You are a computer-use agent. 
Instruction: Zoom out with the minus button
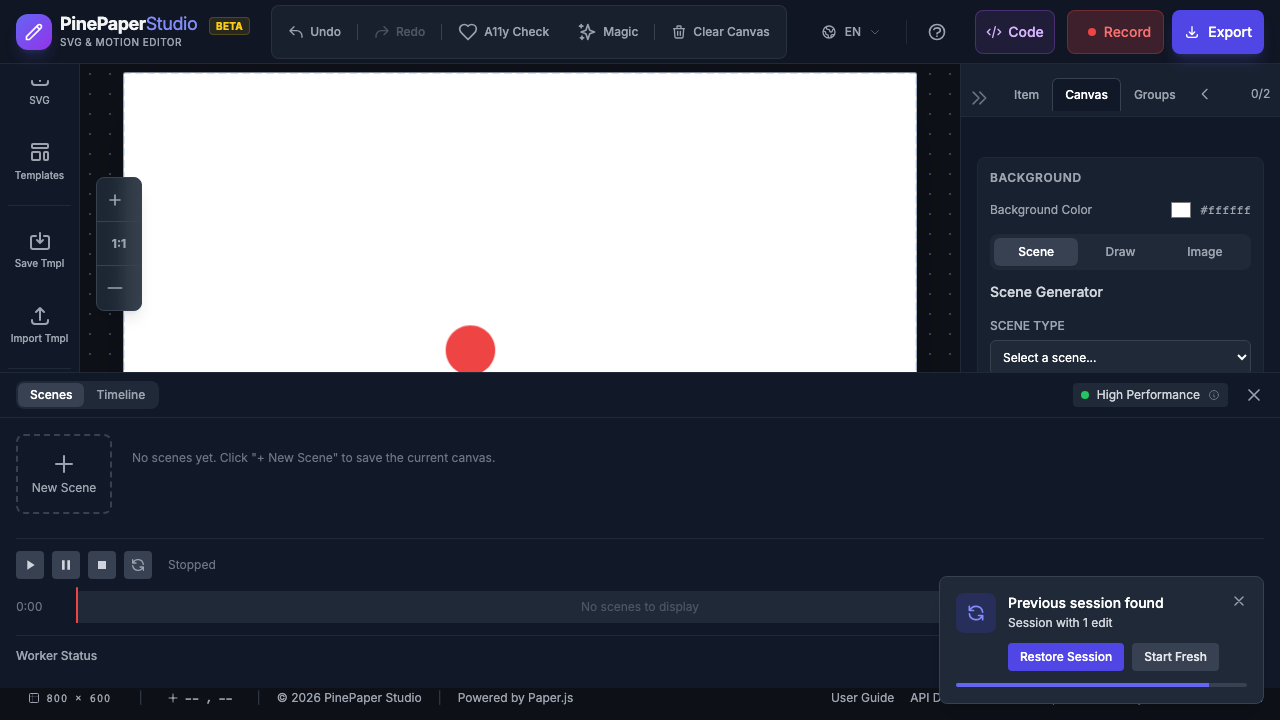tap(115, 288)
